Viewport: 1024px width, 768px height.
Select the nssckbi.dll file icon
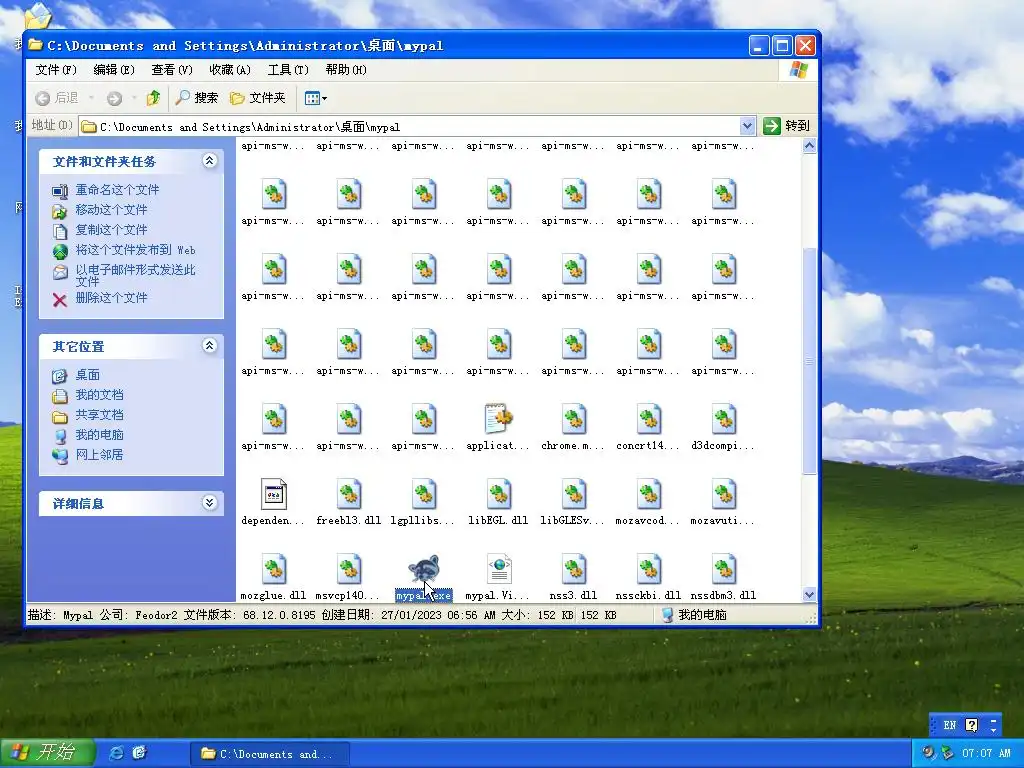coord(649,569)
